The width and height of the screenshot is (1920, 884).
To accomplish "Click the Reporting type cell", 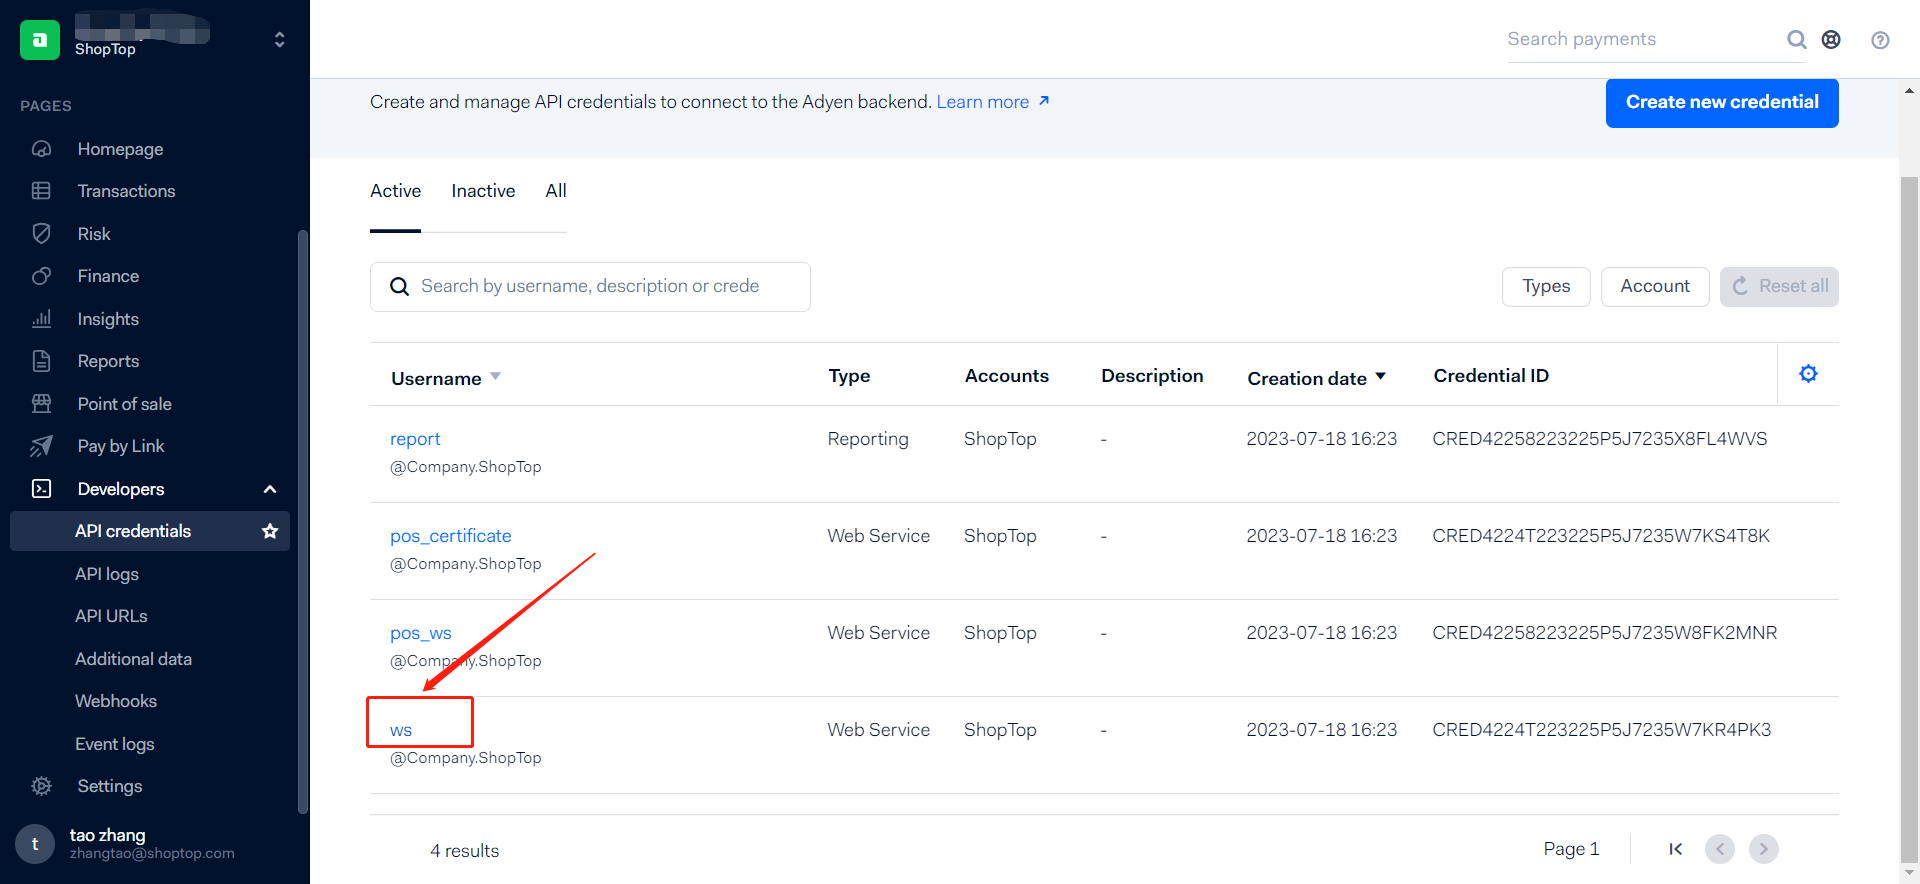I will (868, 439).
